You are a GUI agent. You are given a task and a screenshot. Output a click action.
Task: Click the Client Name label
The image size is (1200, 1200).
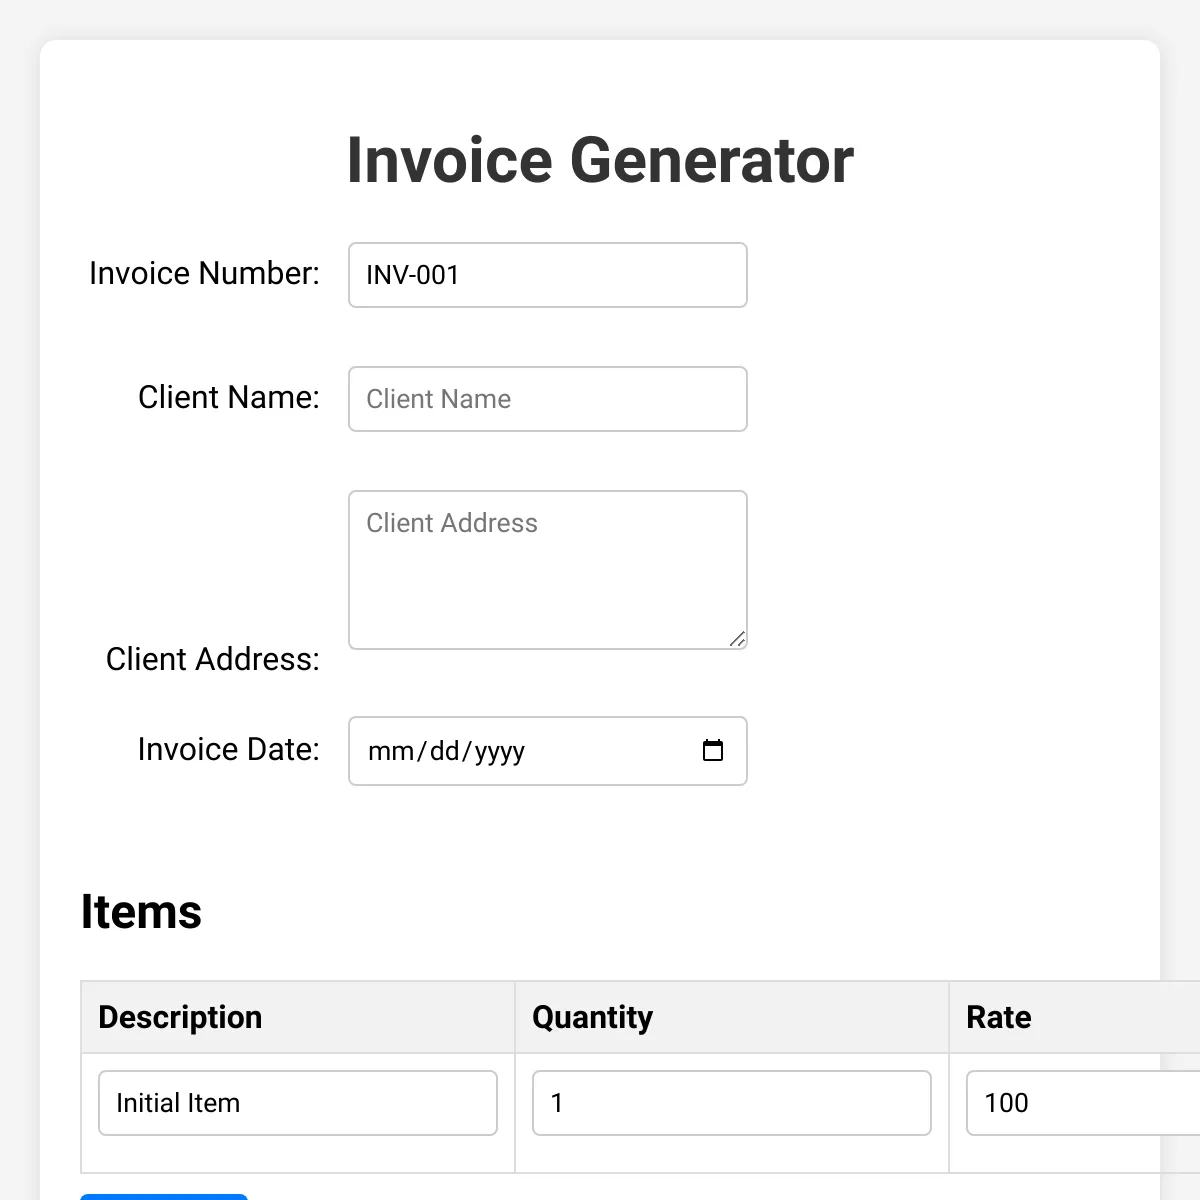pos(229,397)
